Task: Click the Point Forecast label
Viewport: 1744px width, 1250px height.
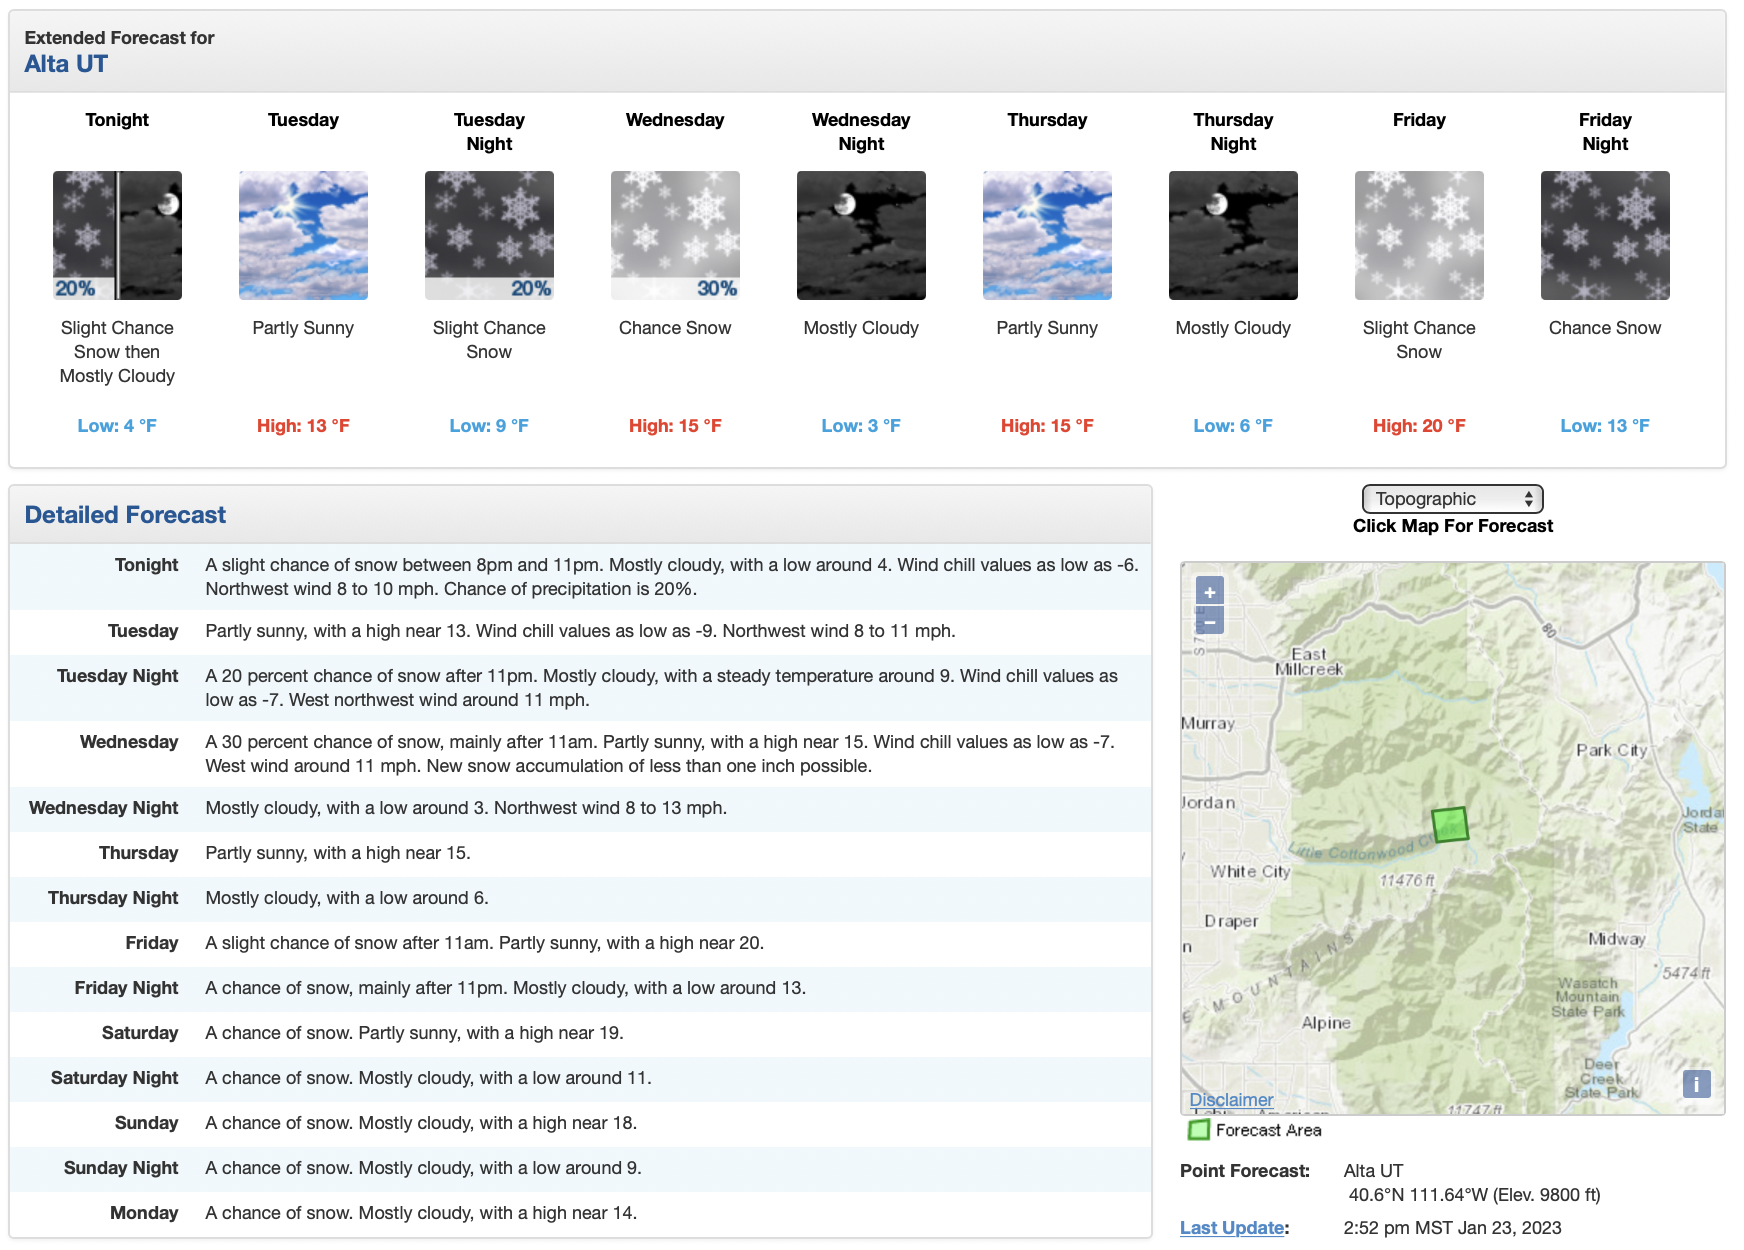Action: [x=1245, y=1171]
